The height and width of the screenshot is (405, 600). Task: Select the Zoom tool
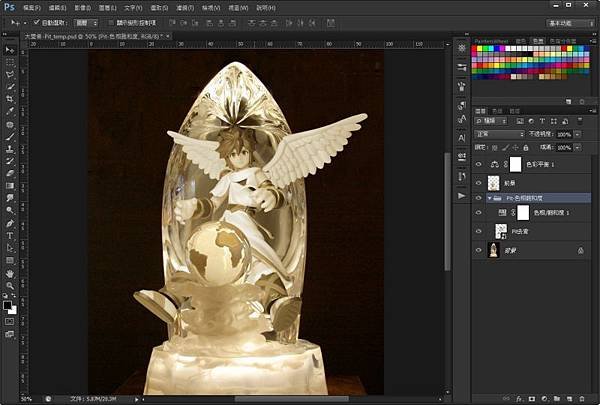click(10, 286)
